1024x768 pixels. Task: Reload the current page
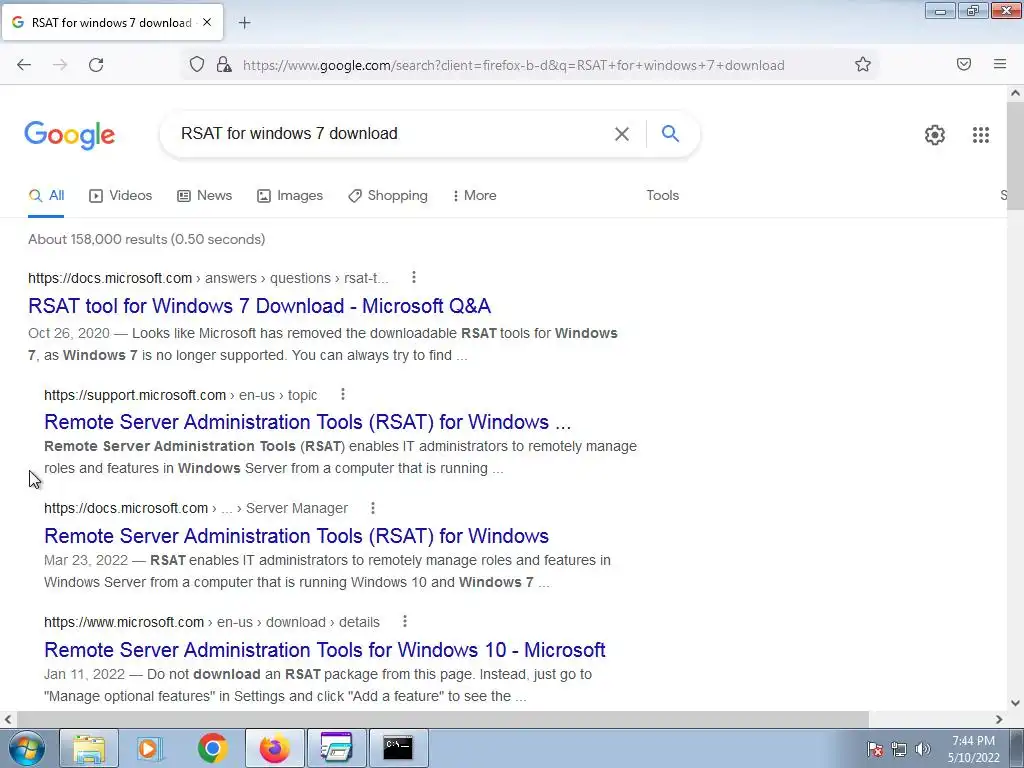click(96, 65)
